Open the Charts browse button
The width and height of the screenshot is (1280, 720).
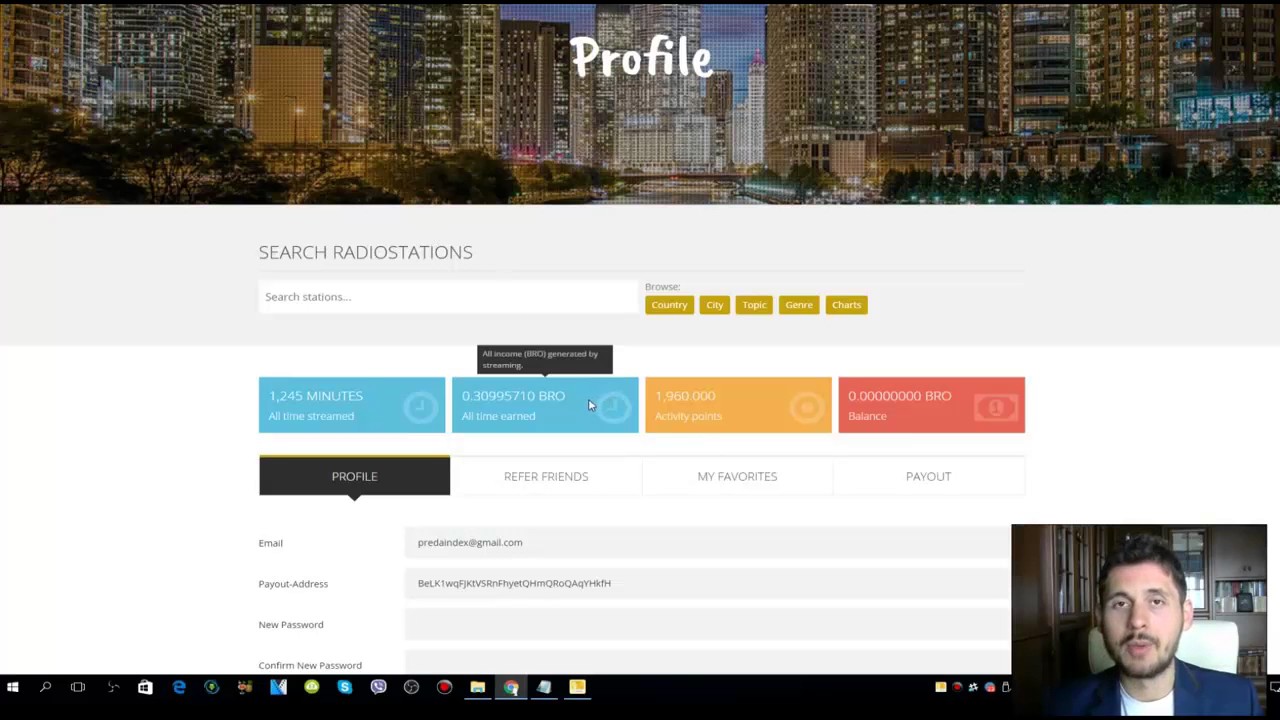click(x=846, y=305)
